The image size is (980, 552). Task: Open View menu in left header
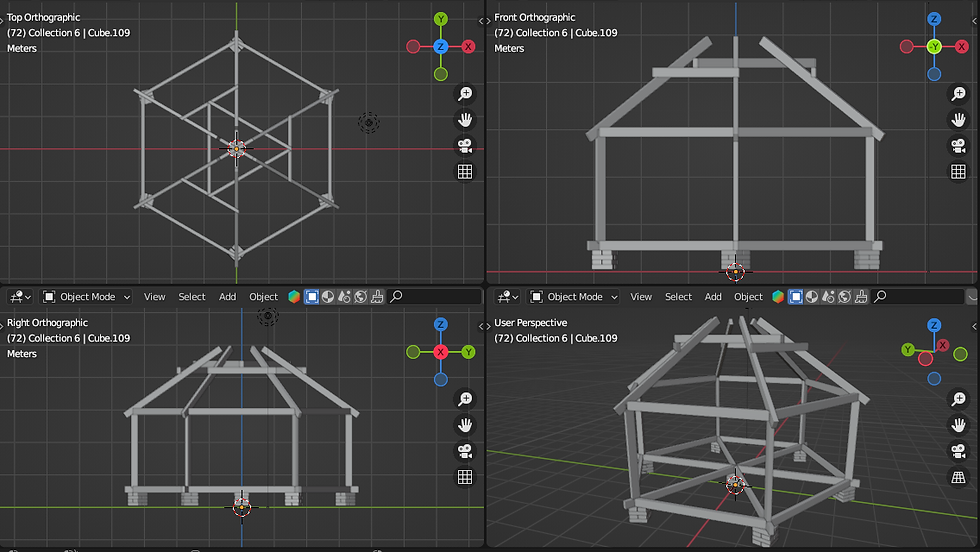pos(154,296)
